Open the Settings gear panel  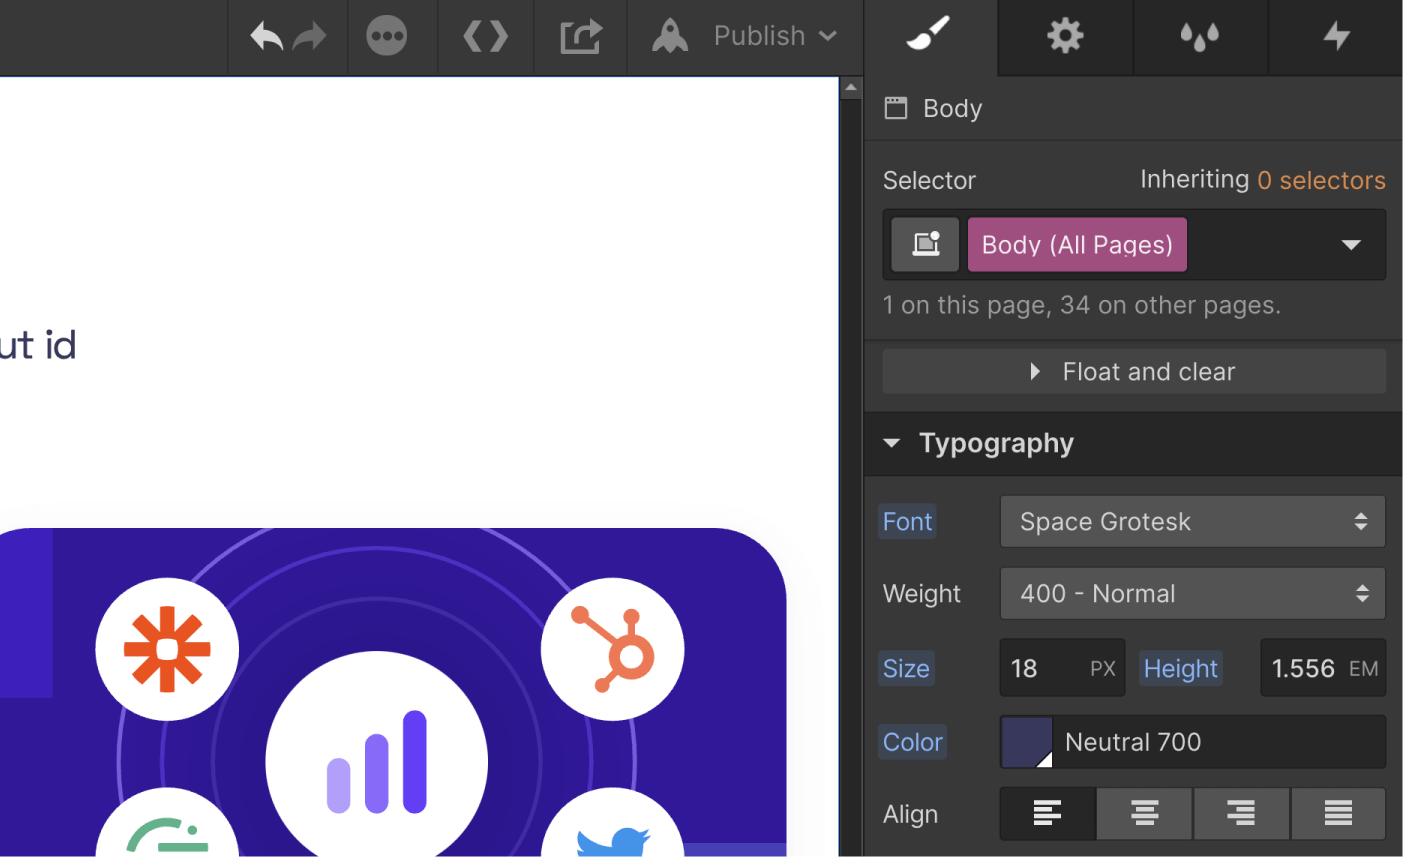(1064, 36)
